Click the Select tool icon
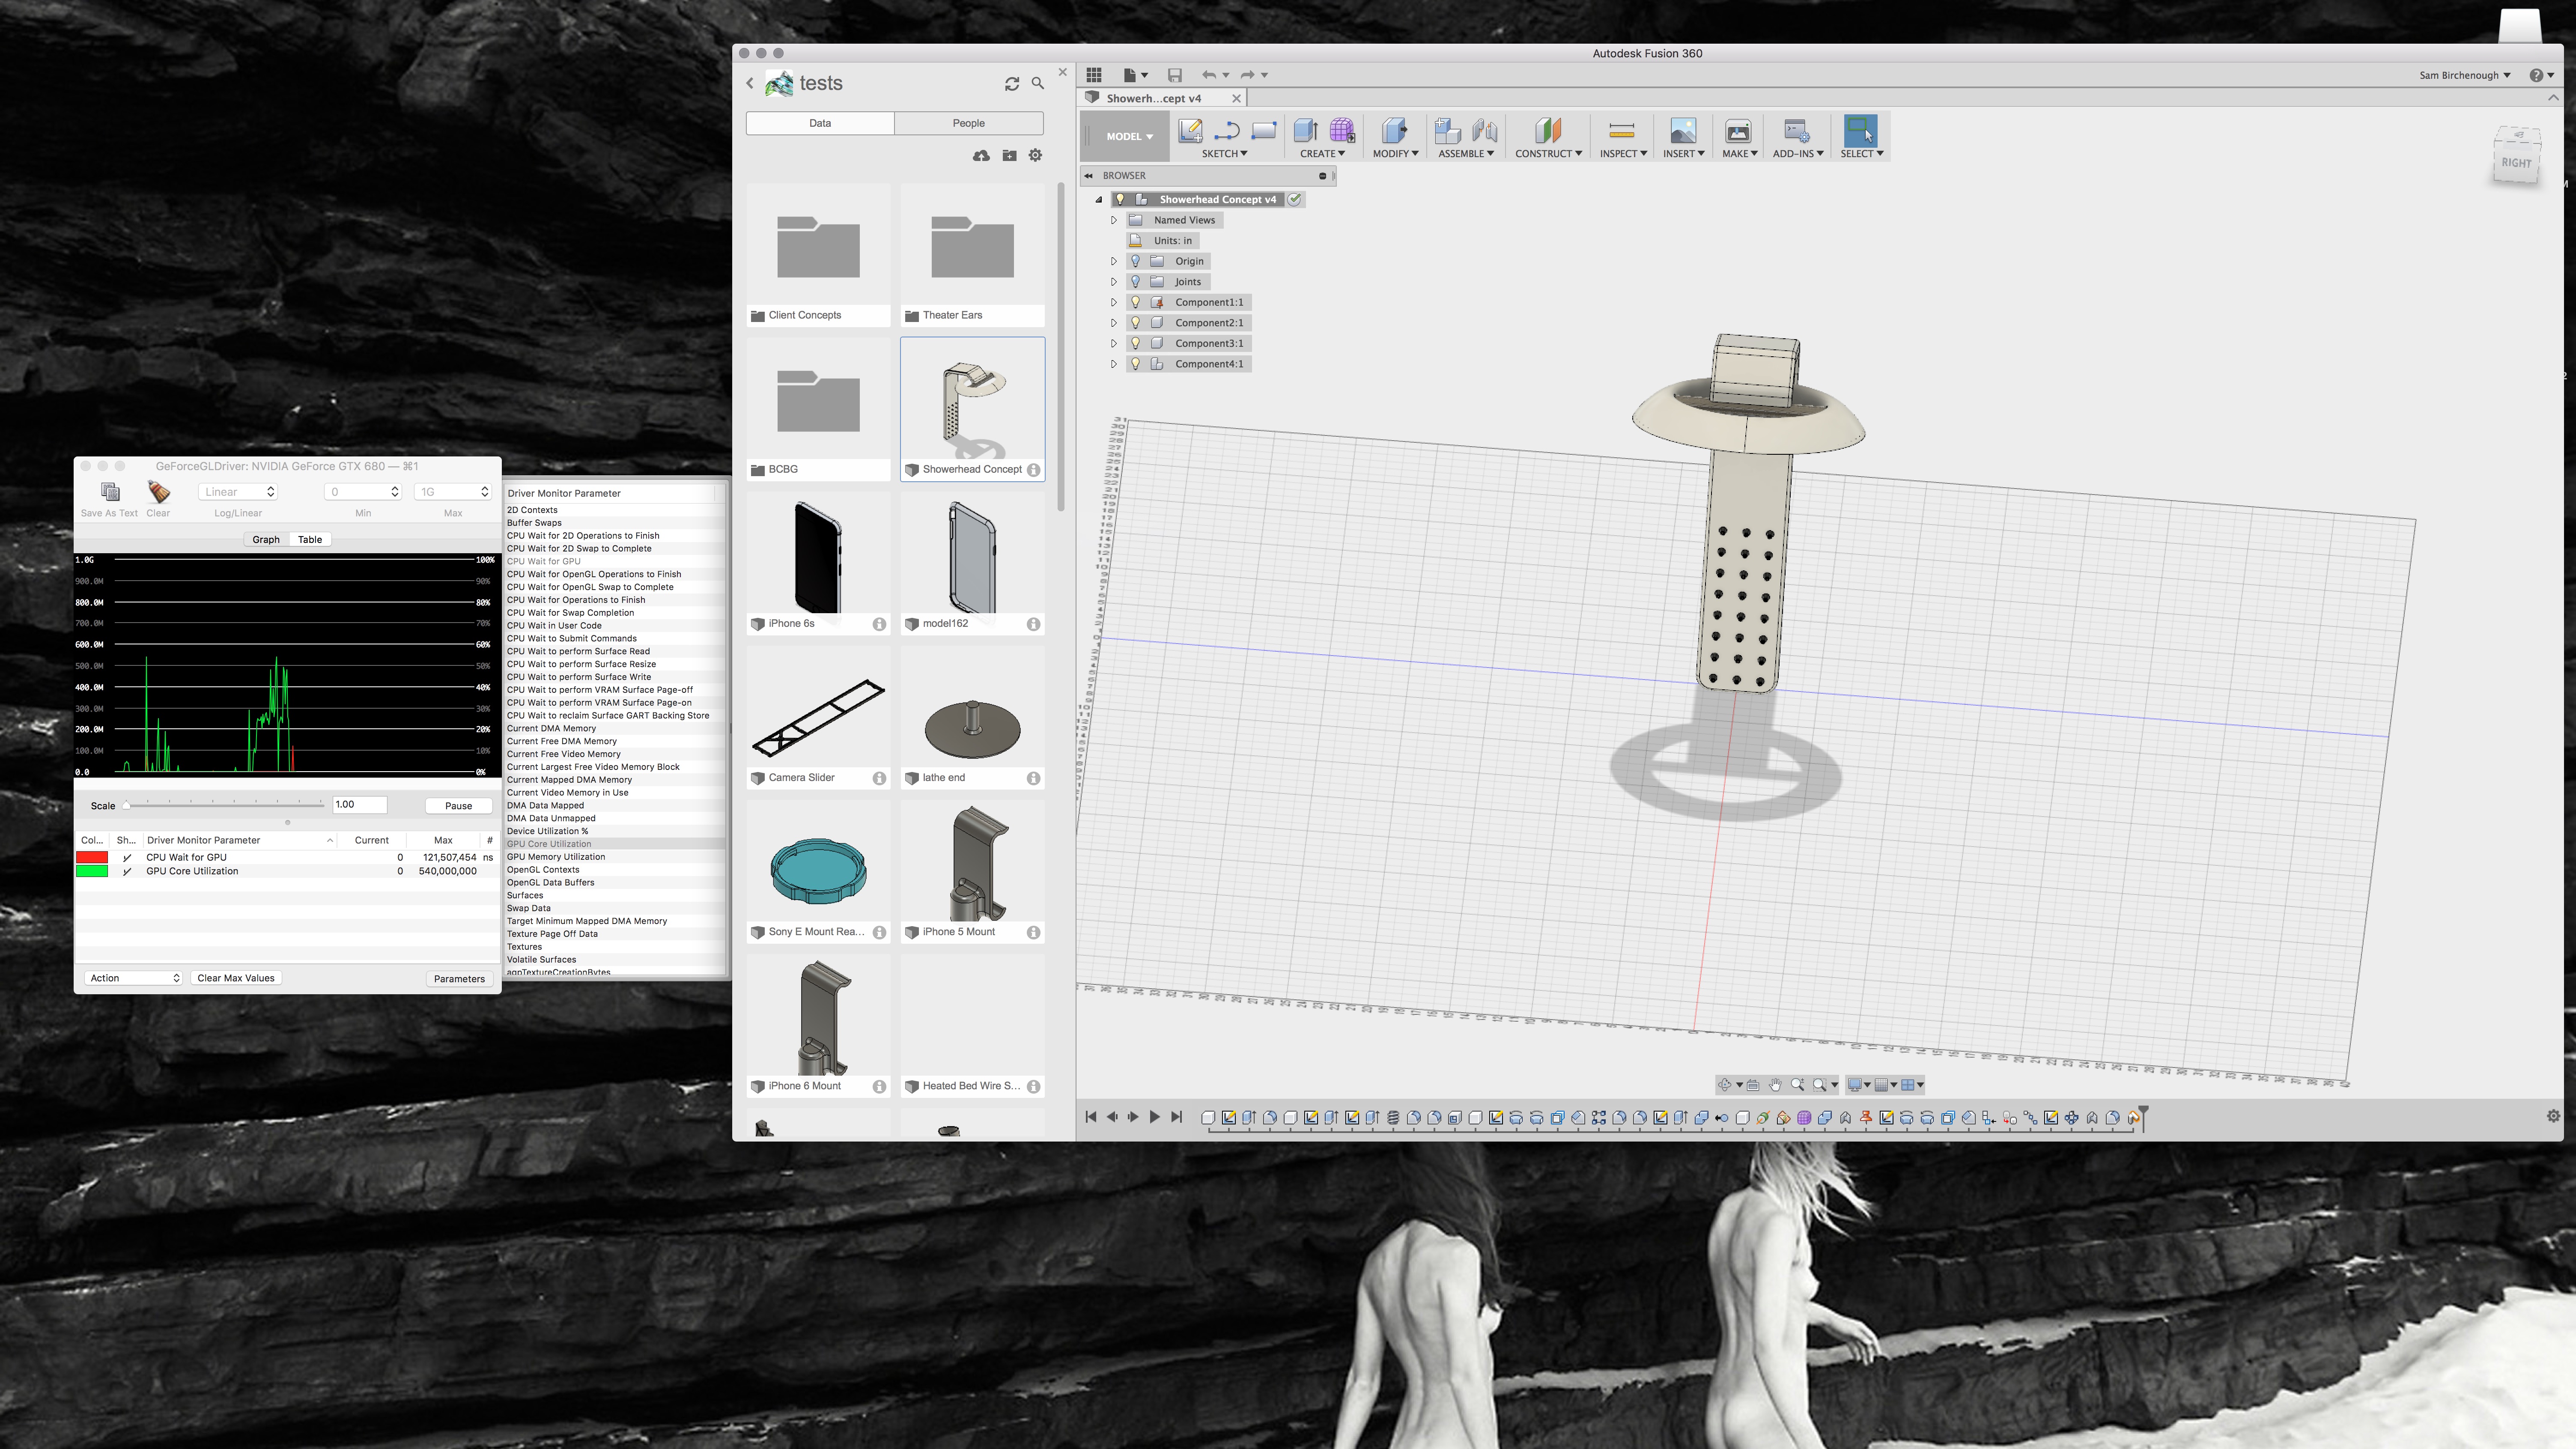The width and height of the screenshot is (2576, 1449). coord(1861,131)
